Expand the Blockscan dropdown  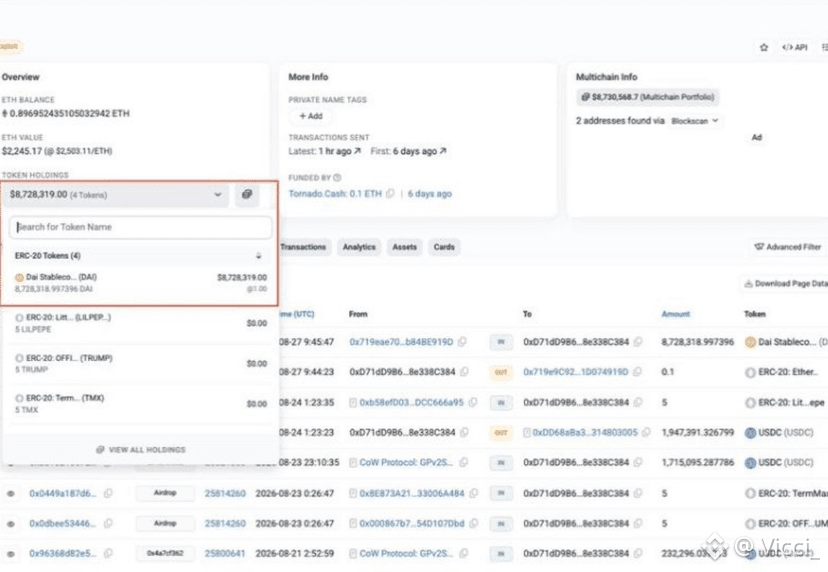pyautogui.click(x=695, y=121)
